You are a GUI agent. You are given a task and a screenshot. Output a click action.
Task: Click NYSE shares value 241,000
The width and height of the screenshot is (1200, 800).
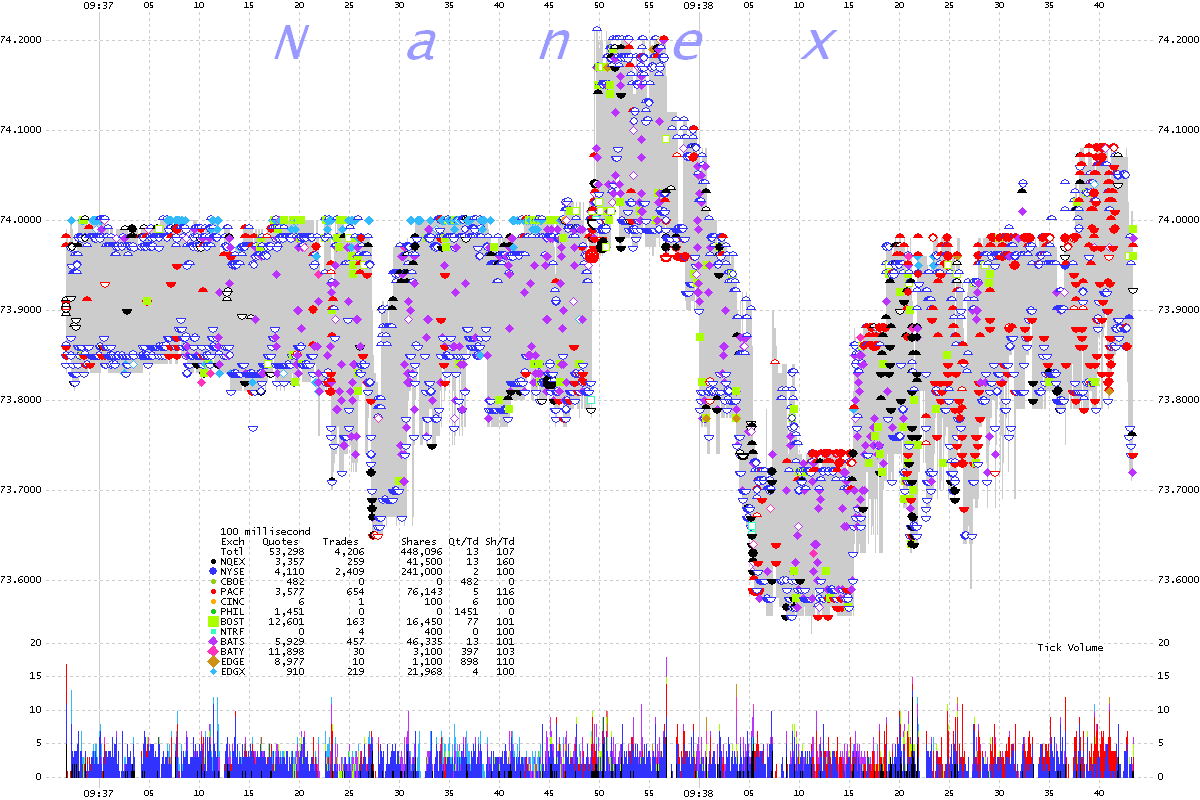point(422,571)
